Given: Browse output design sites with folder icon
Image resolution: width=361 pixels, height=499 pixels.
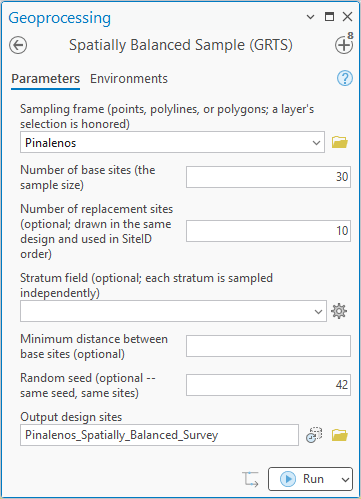Looking at the screenshot, I should coord(340,435).
